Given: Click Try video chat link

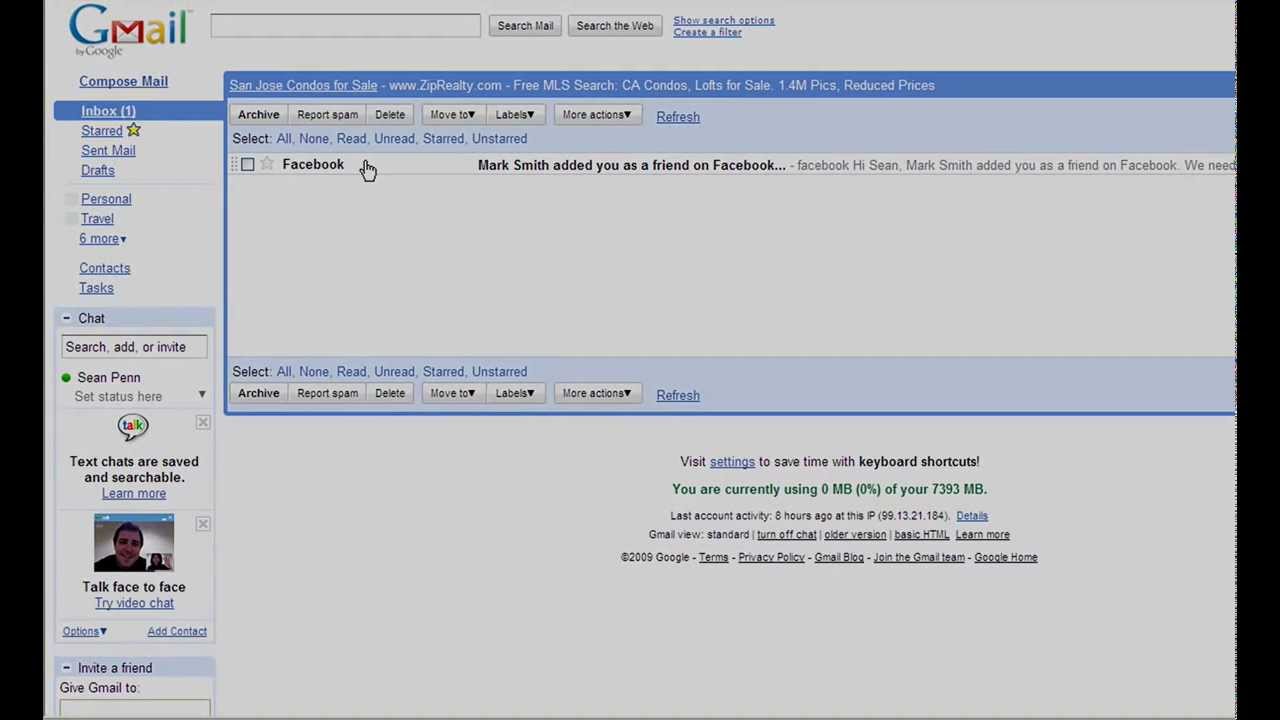Looking at the screenshot, I should click(x=134, y=603).
